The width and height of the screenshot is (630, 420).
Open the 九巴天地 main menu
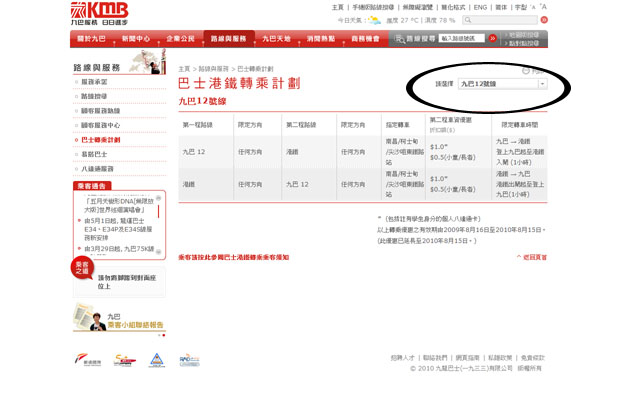[x=276, y=39]
